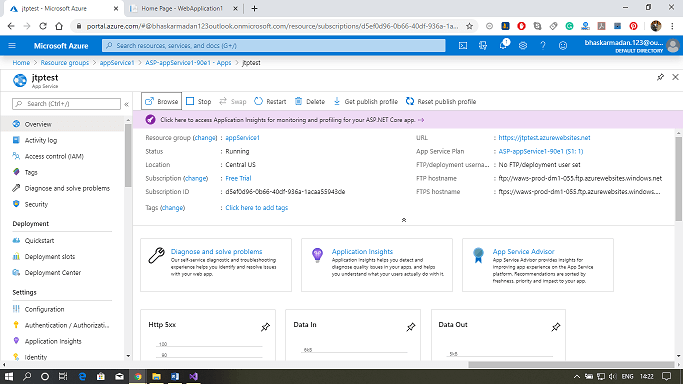
Task: Click the account avatar in the Azure header
Action: tap(673, 45)
